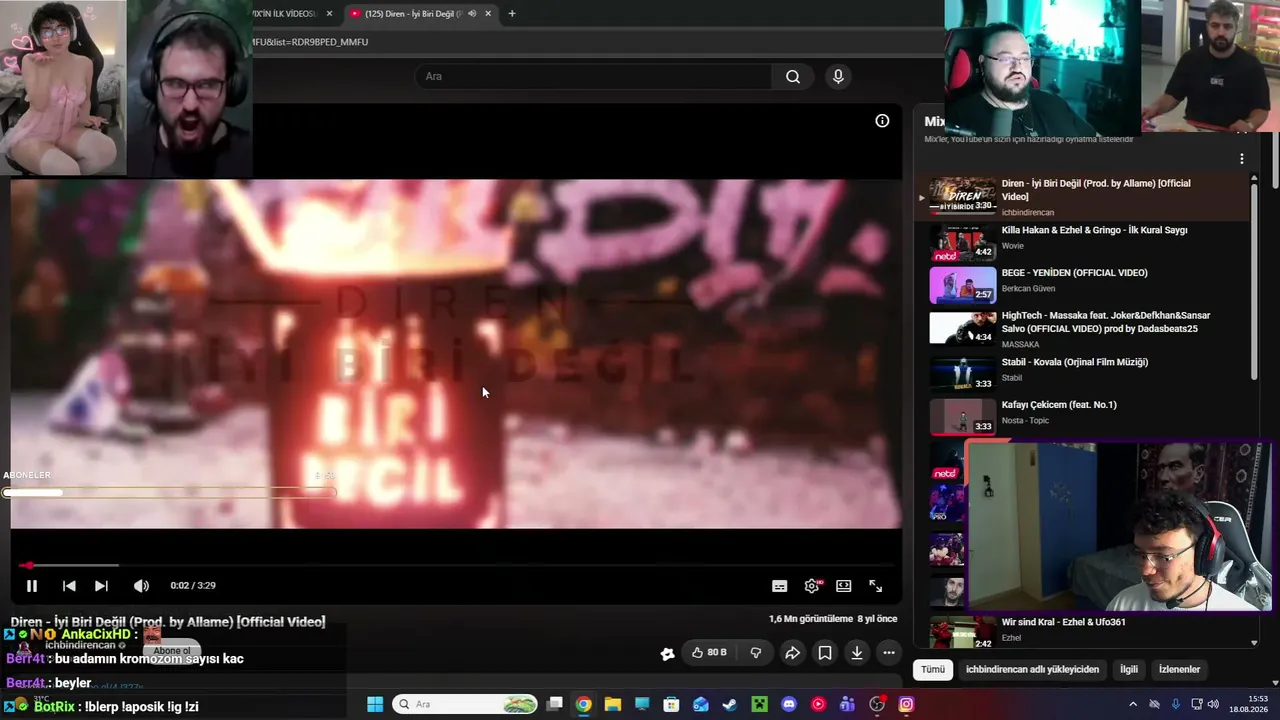This screenshot has height=720, width=1280.
Task: Launch Minecraft from the taskbar
Action: click(x=760, y=704)
